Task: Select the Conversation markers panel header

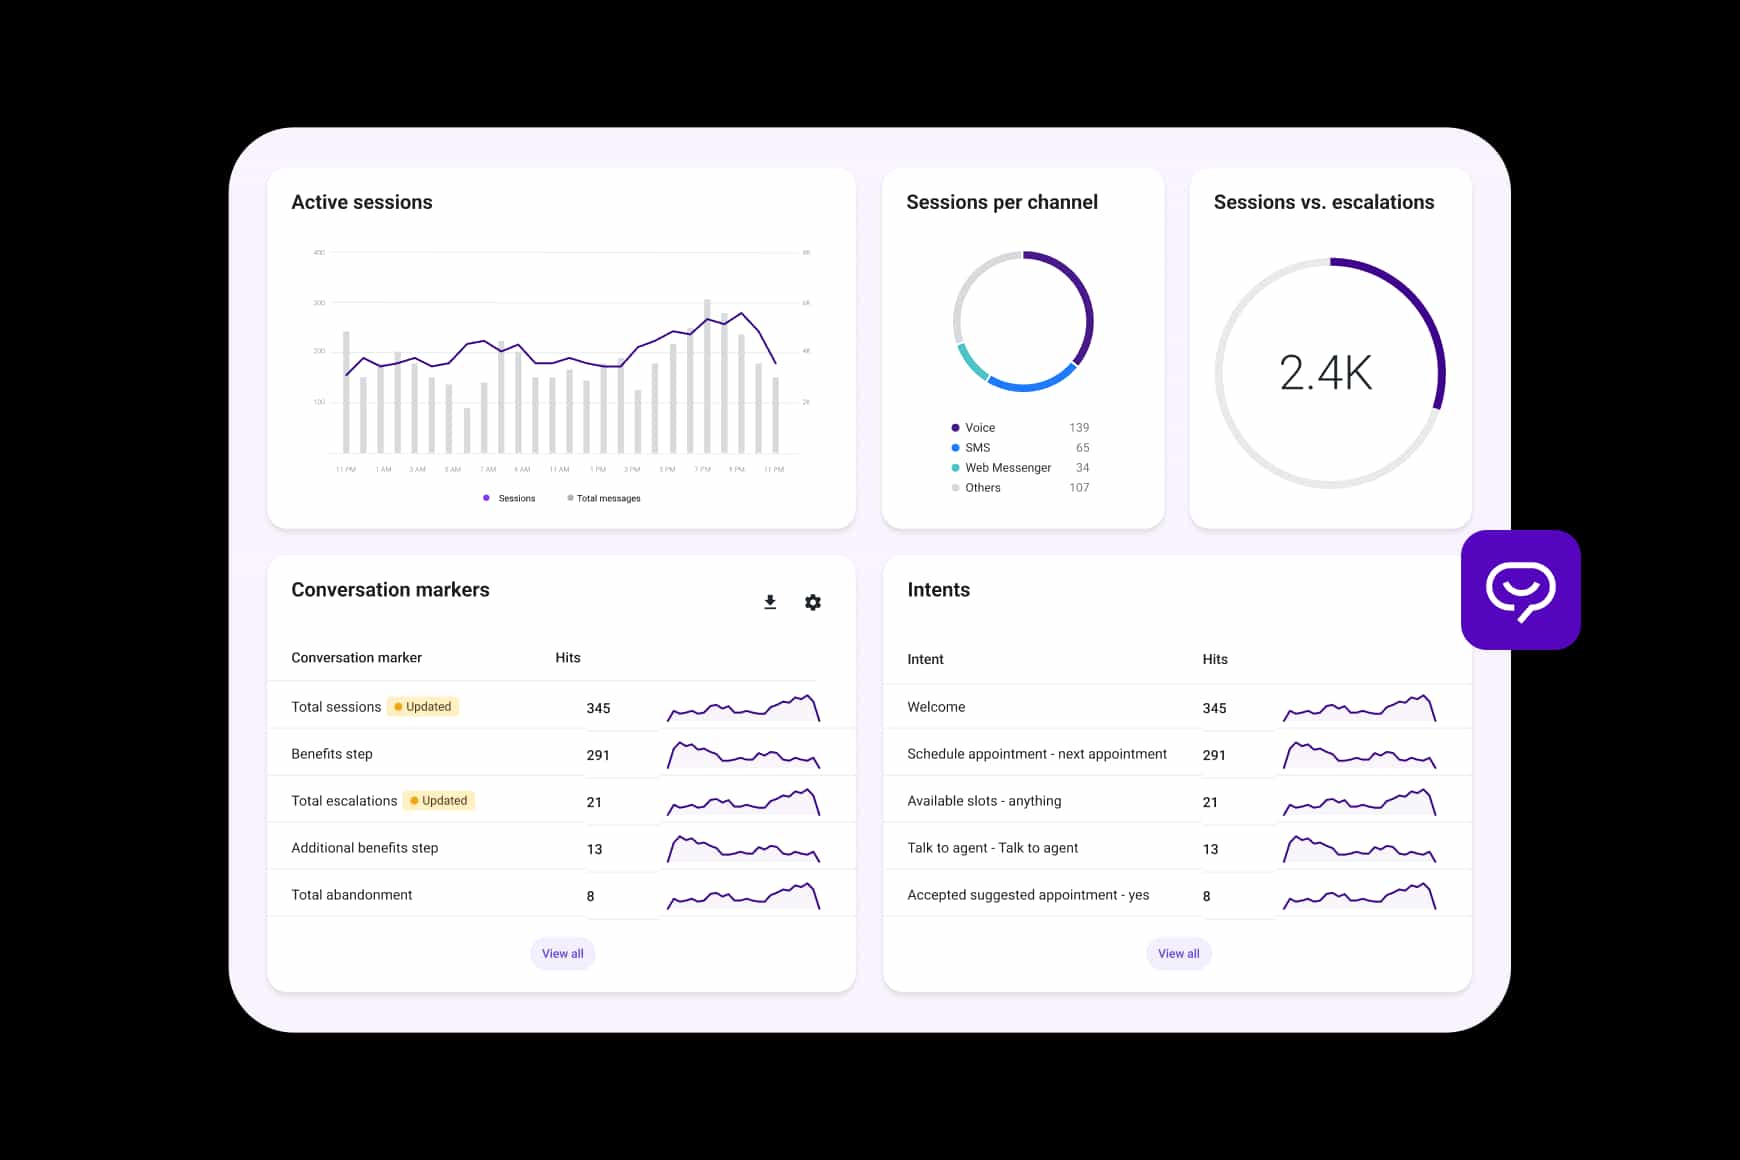Action: 390,589
